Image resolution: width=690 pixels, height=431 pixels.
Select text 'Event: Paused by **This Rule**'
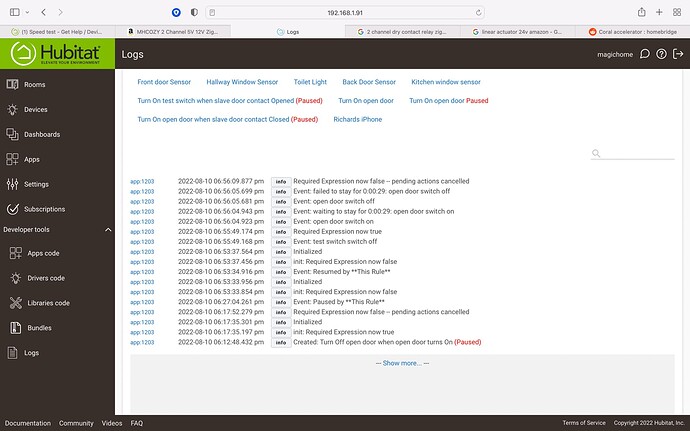pos(339,302)
